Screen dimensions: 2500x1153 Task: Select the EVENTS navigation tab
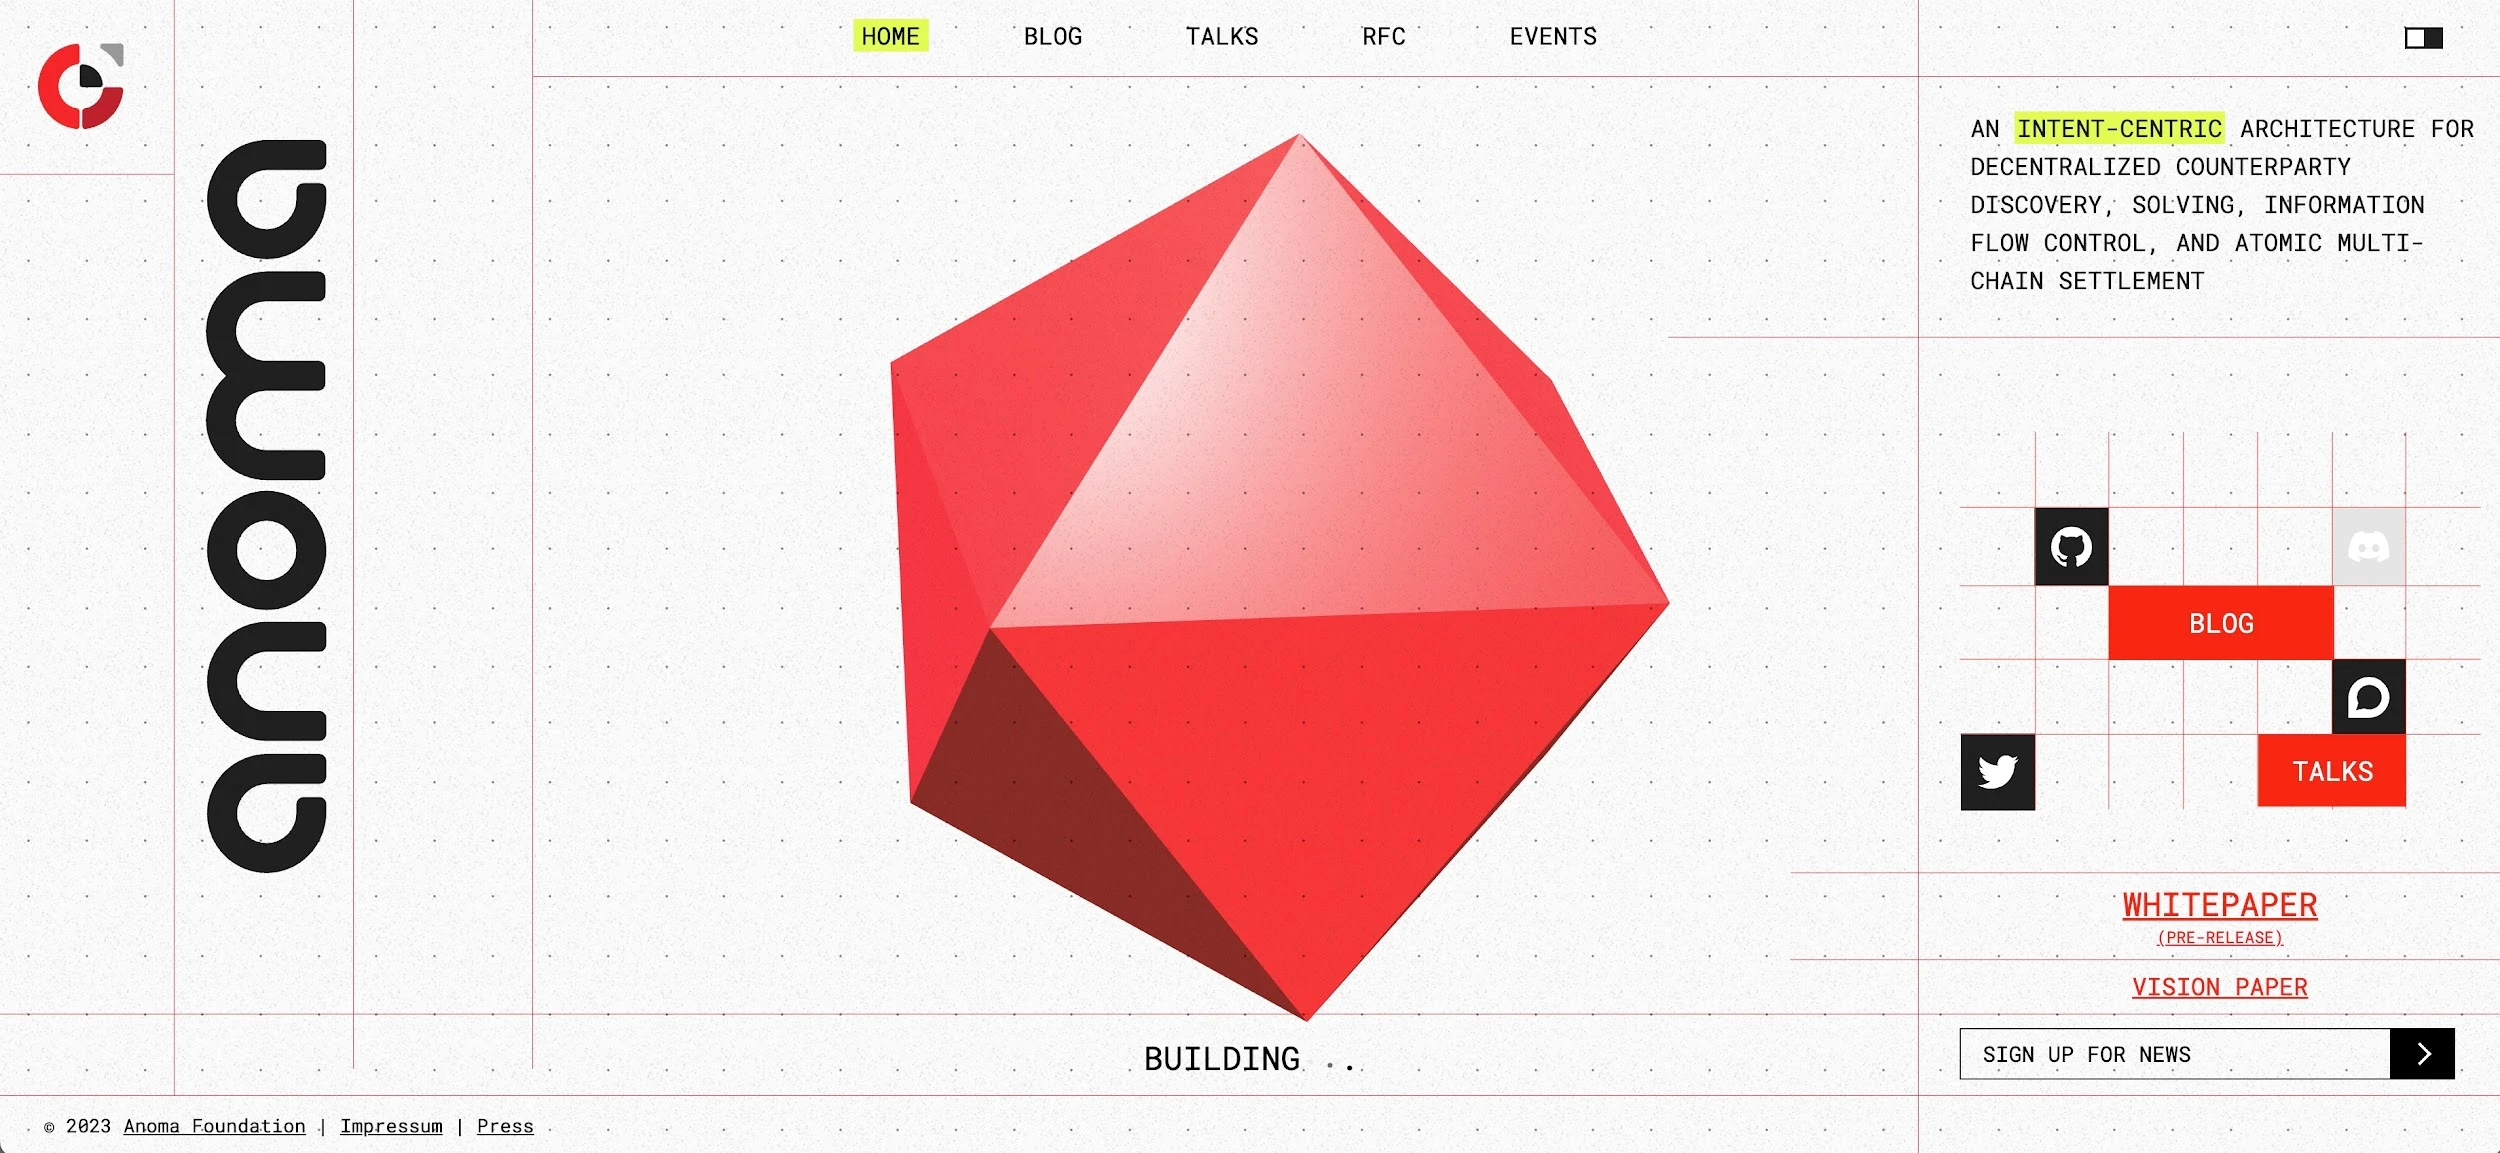point(1553,35)
